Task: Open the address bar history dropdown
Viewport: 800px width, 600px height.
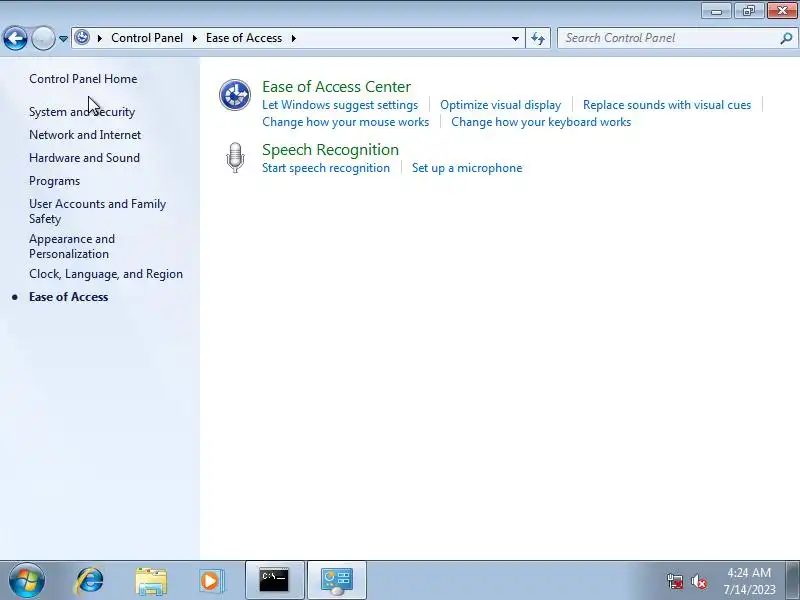Action: 515,38
